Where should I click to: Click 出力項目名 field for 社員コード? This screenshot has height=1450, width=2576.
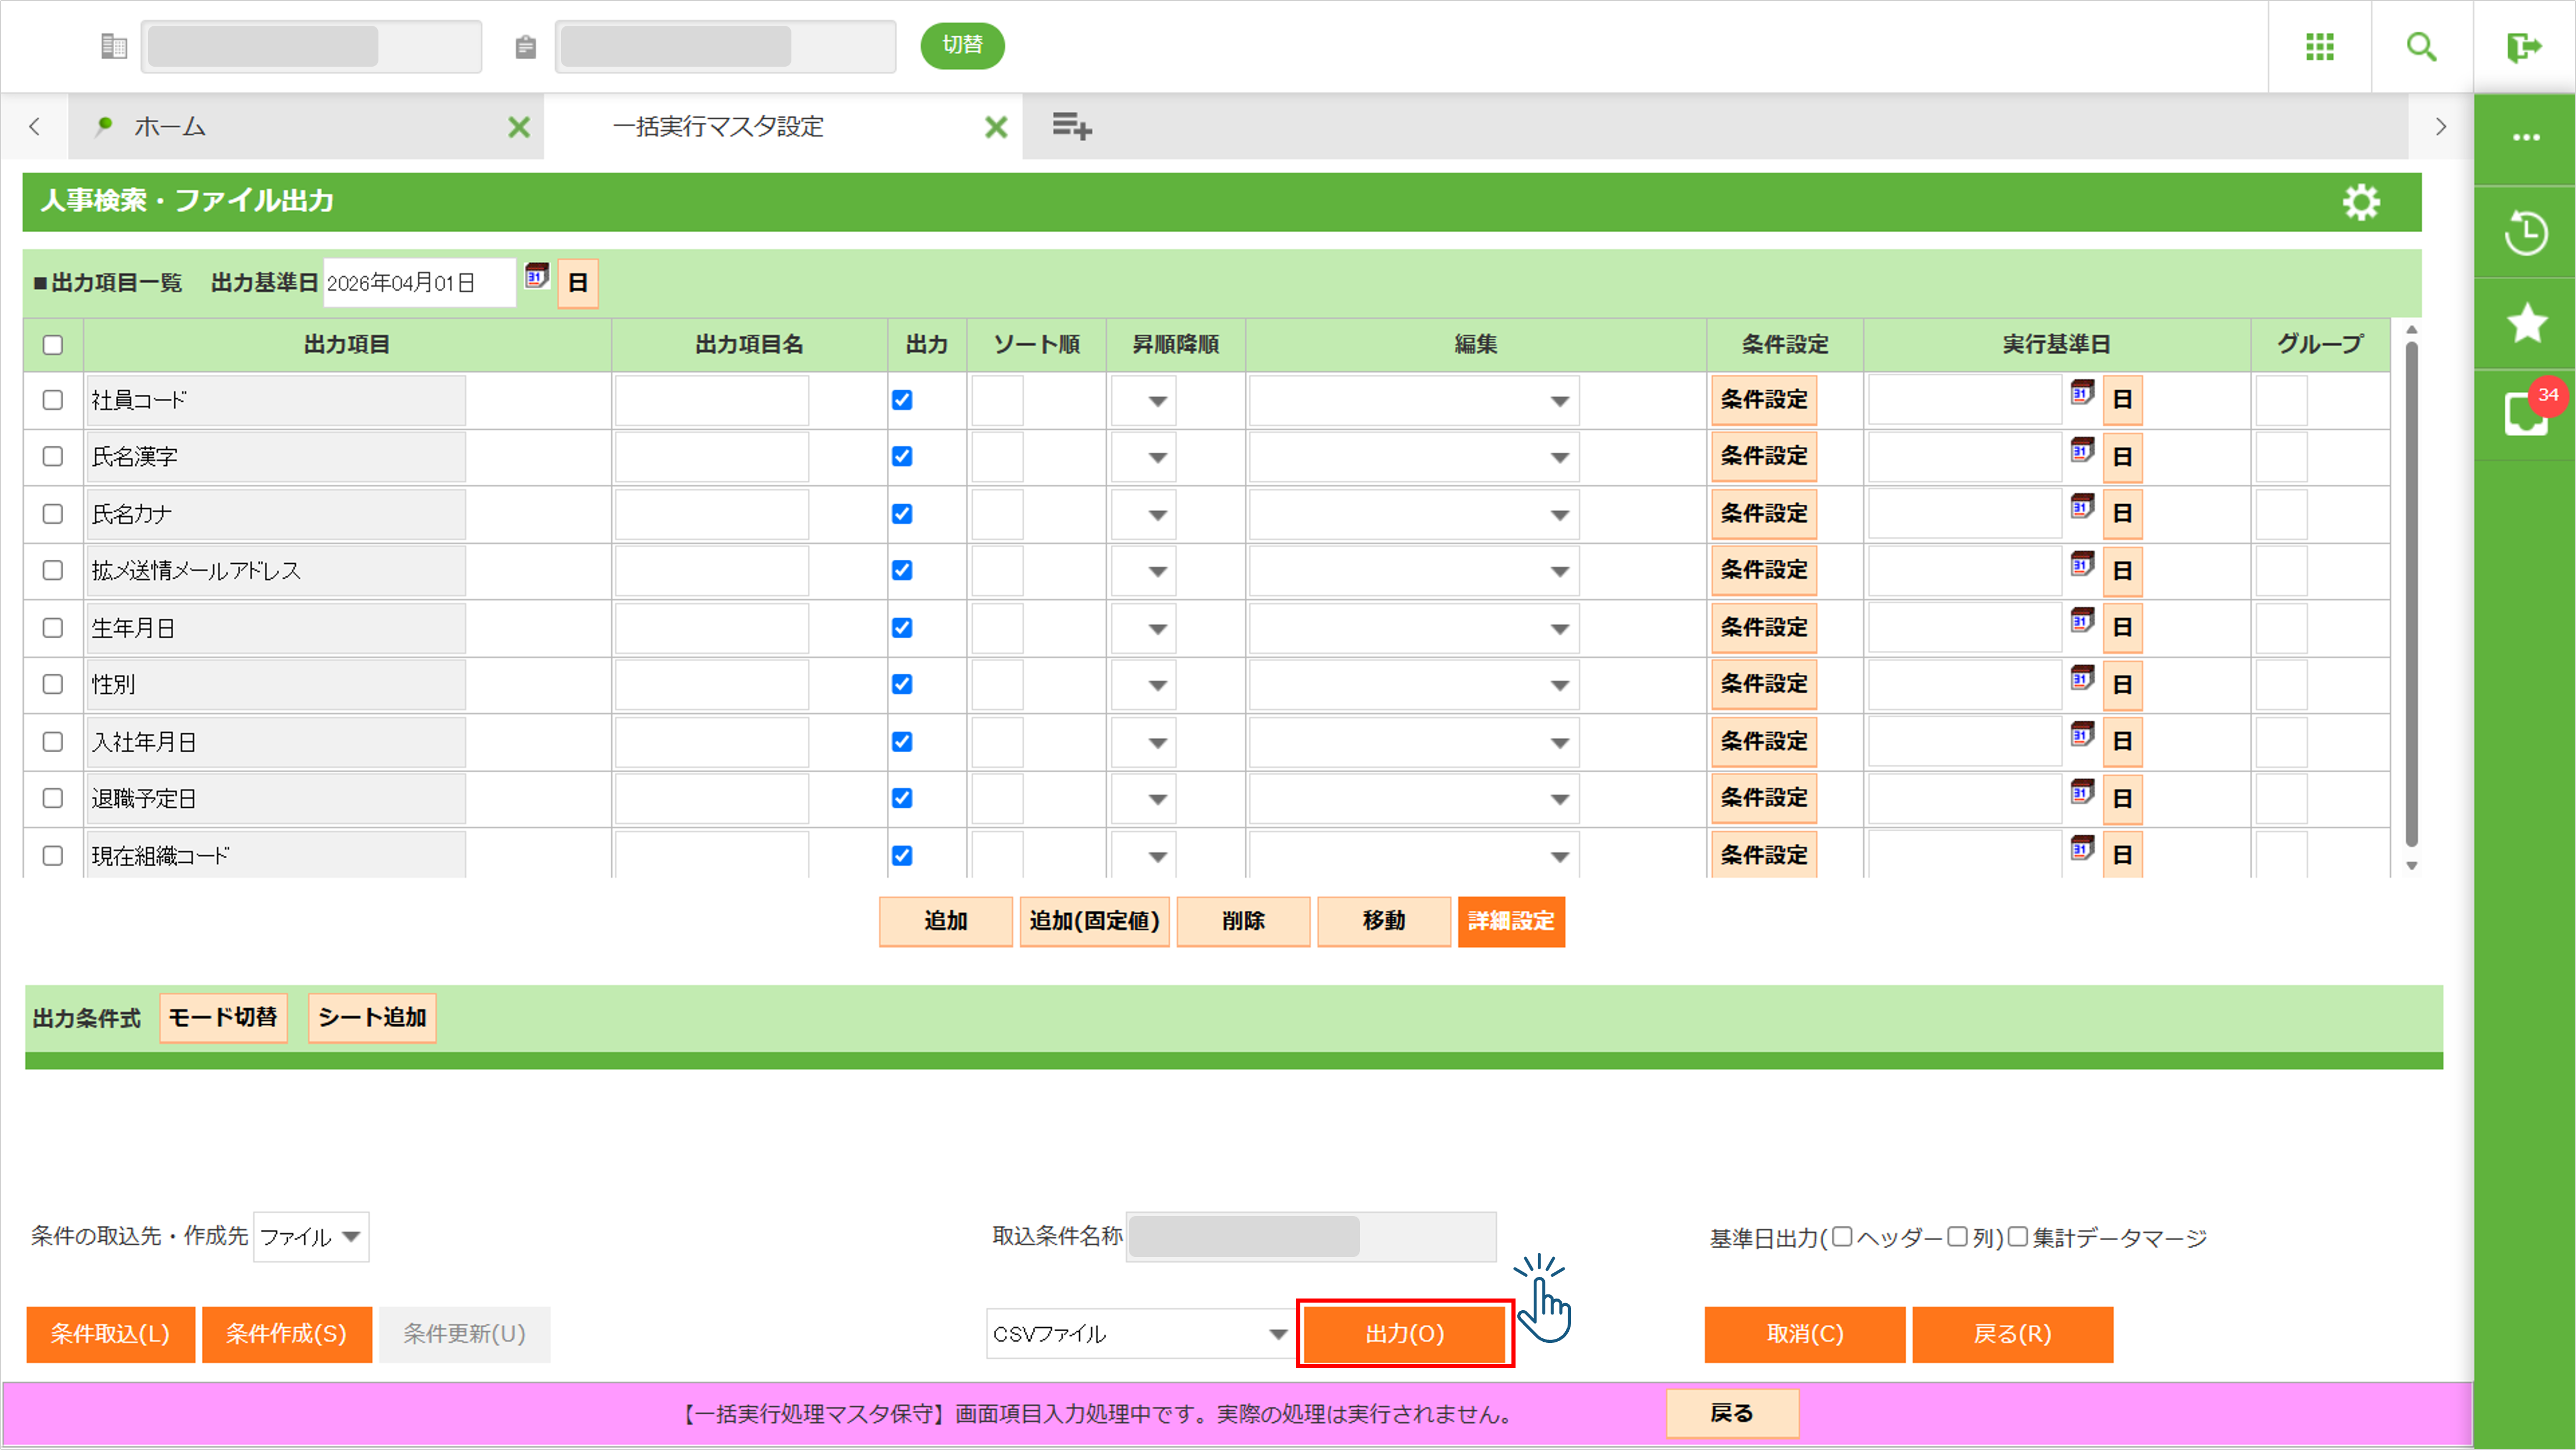712,401
